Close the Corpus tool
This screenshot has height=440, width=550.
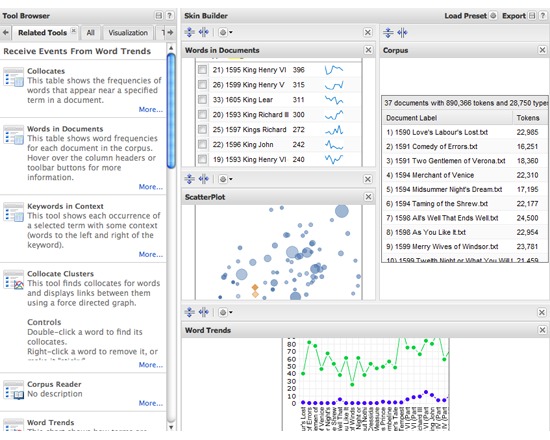tap(542, 50)
